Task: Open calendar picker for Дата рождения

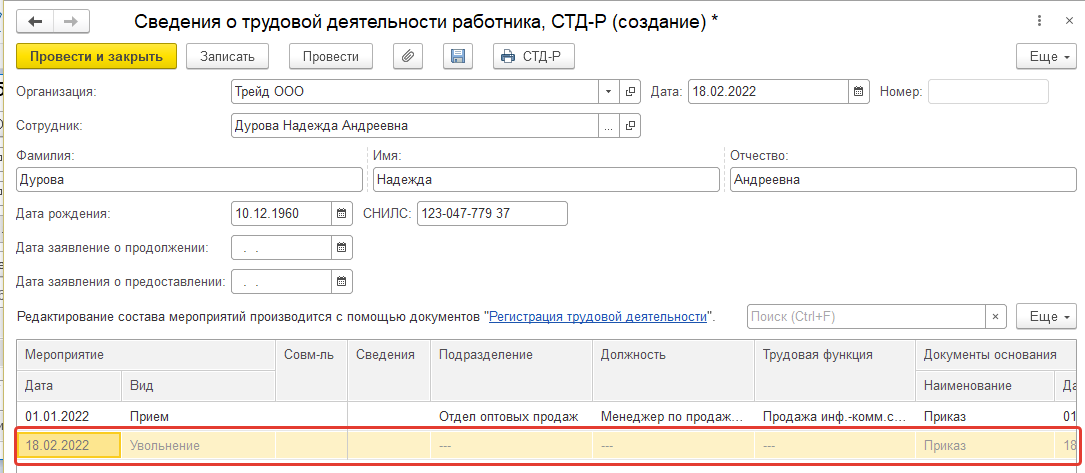Action: click(x=341, y=214)
